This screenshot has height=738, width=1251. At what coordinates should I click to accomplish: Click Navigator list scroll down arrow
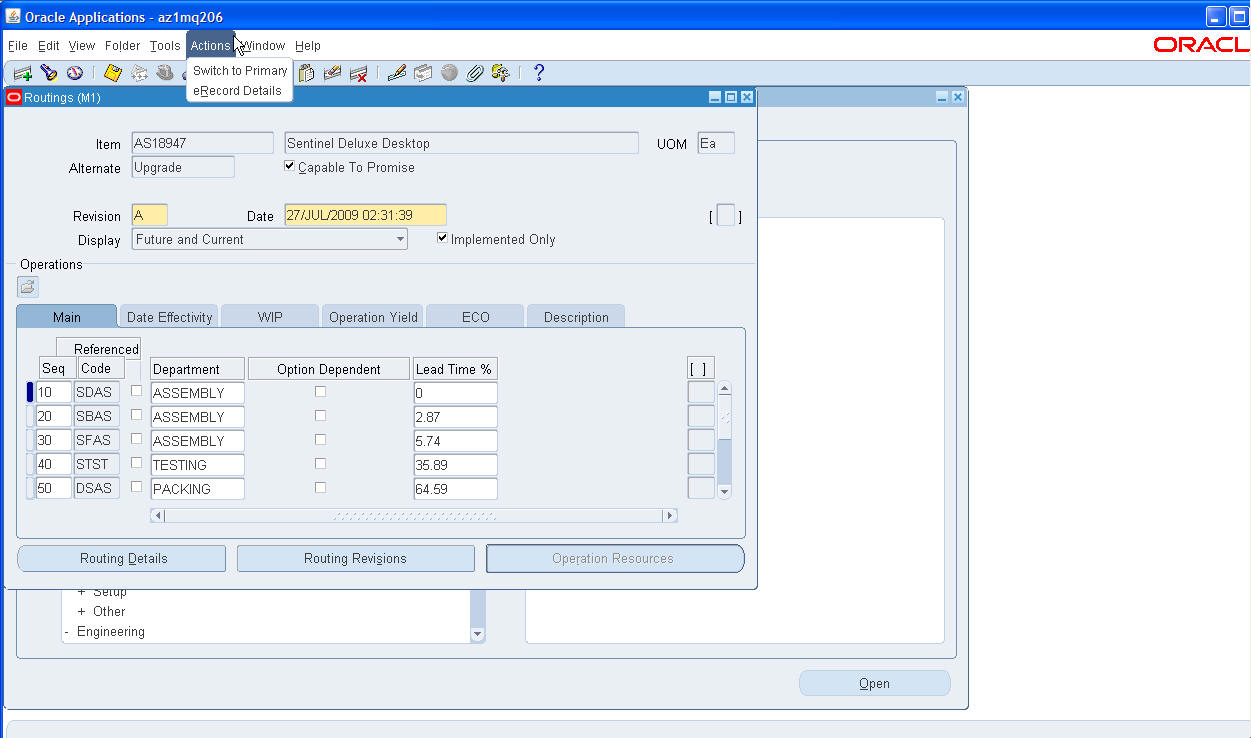coord(477,634)
